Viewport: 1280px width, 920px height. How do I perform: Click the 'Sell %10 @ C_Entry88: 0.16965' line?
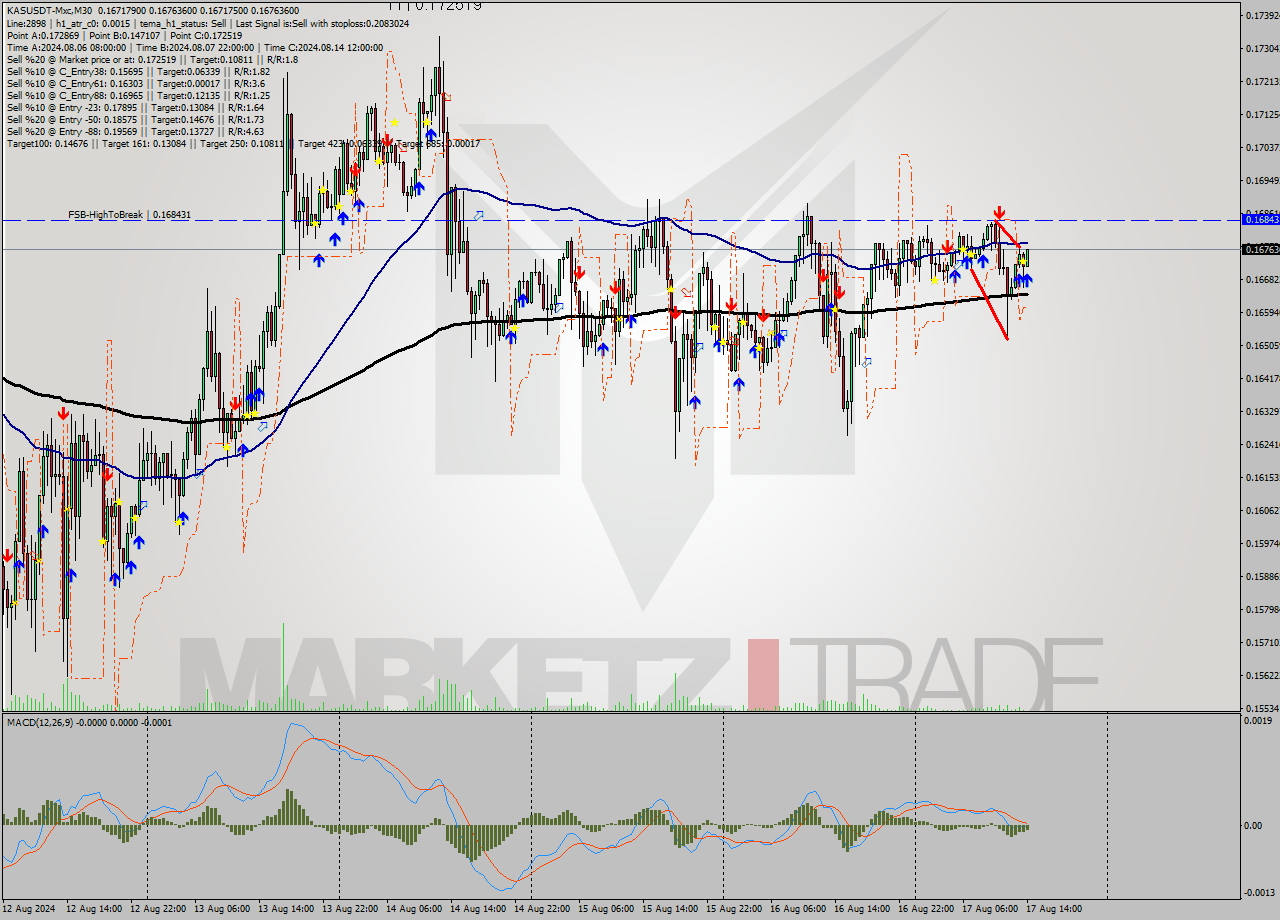point(138,95)
